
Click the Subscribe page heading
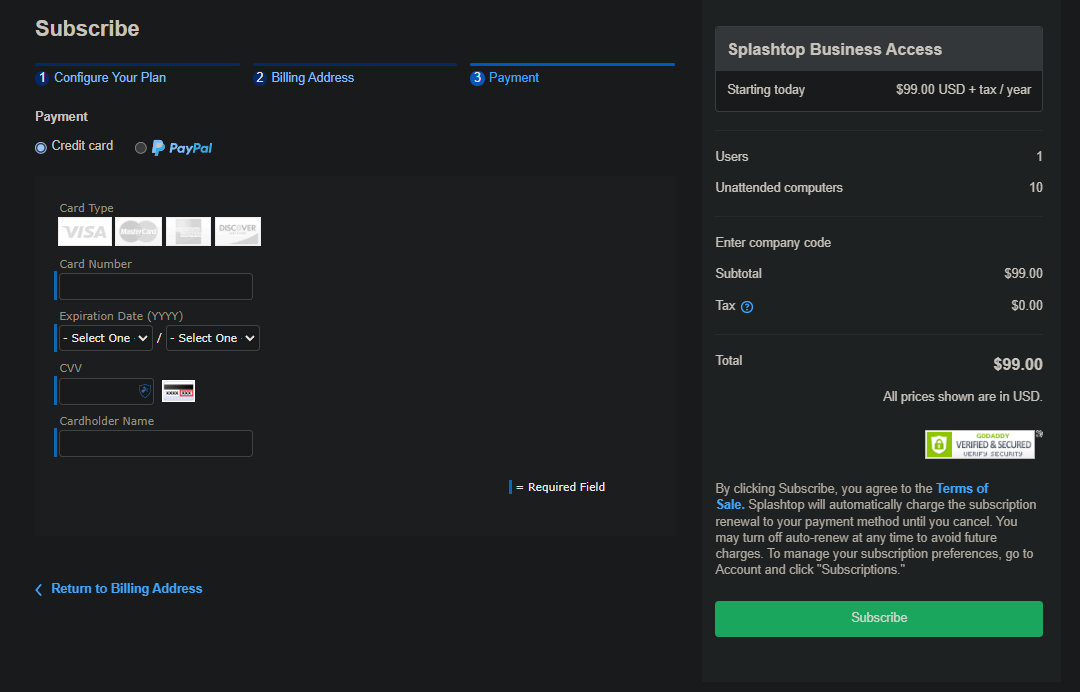(87, 28)
